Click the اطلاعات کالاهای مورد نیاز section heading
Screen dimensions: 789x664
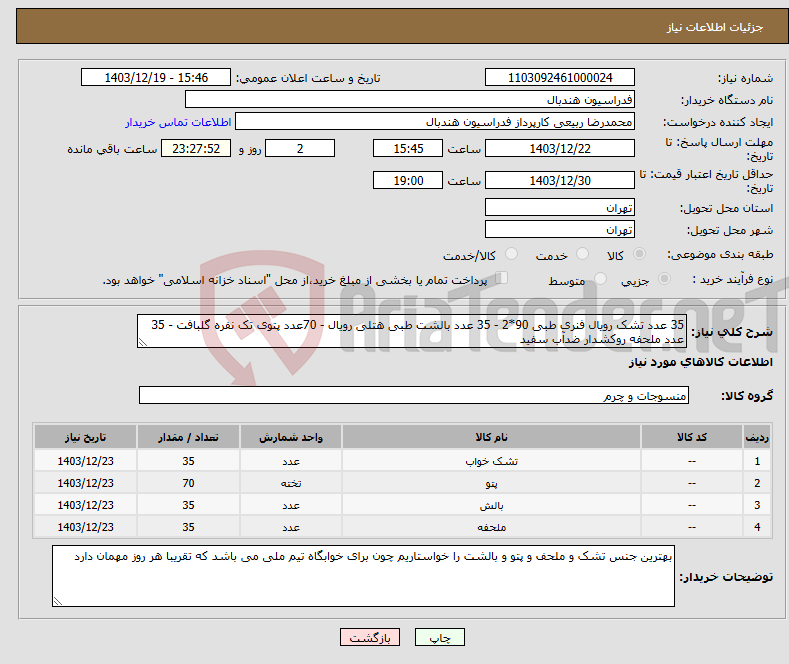pyautogui.click(x=700, y=362)
